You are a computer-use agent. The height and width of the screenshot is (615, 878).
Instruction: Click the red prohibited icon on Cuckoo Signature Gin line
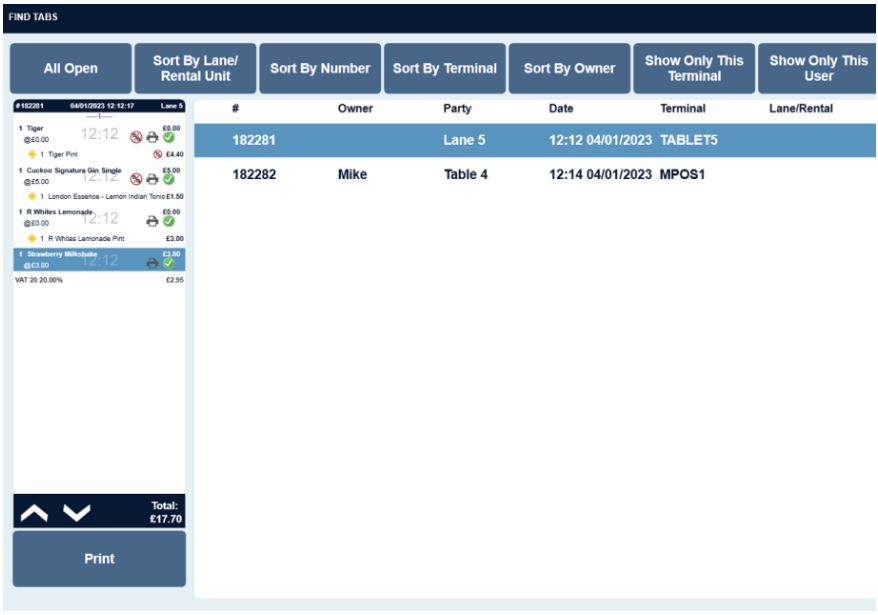coord(136,179)
